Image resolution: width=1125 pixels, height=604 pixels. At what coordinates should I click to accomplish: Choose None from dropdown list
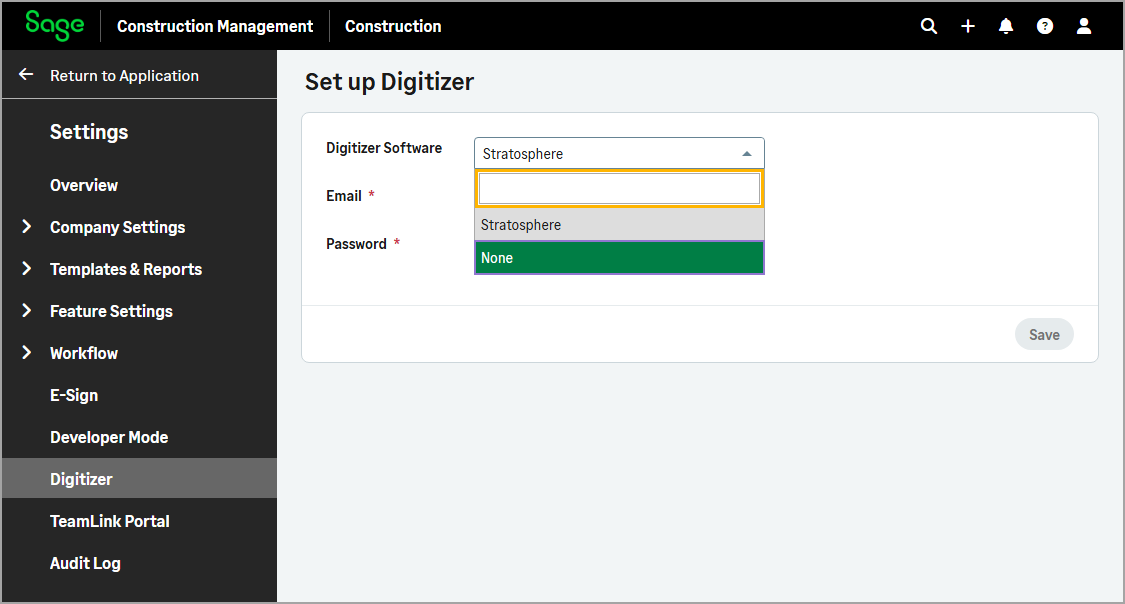[x=619, y=258]
